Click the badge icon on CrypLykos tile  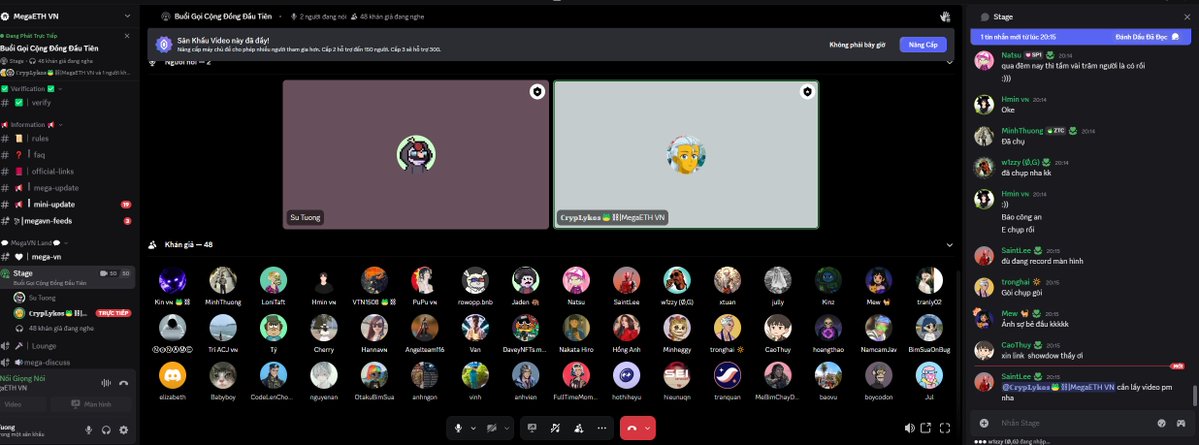[x=807, y=92]
